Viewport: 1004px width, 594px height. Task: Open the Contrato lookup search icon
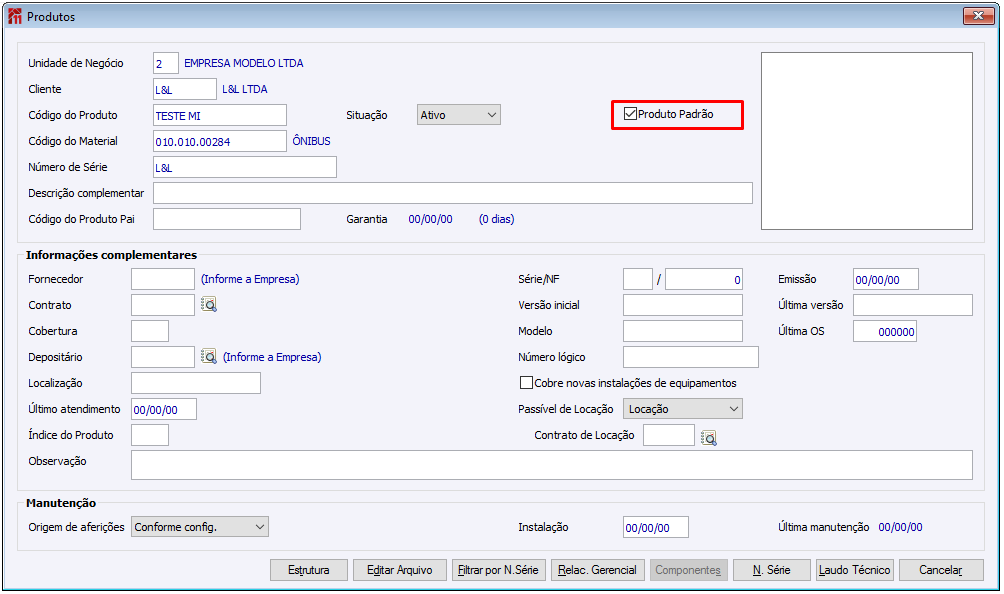tap(209, 305)
